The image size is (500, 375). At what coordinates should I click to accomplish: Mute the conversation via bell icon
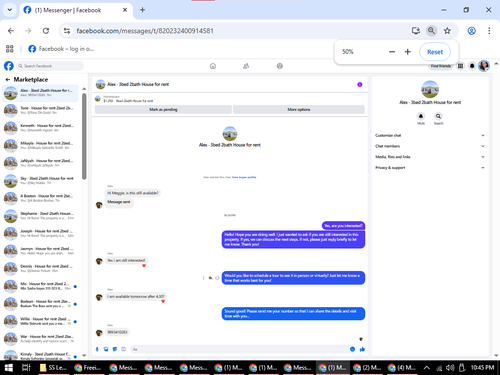(x=421, y=116)
